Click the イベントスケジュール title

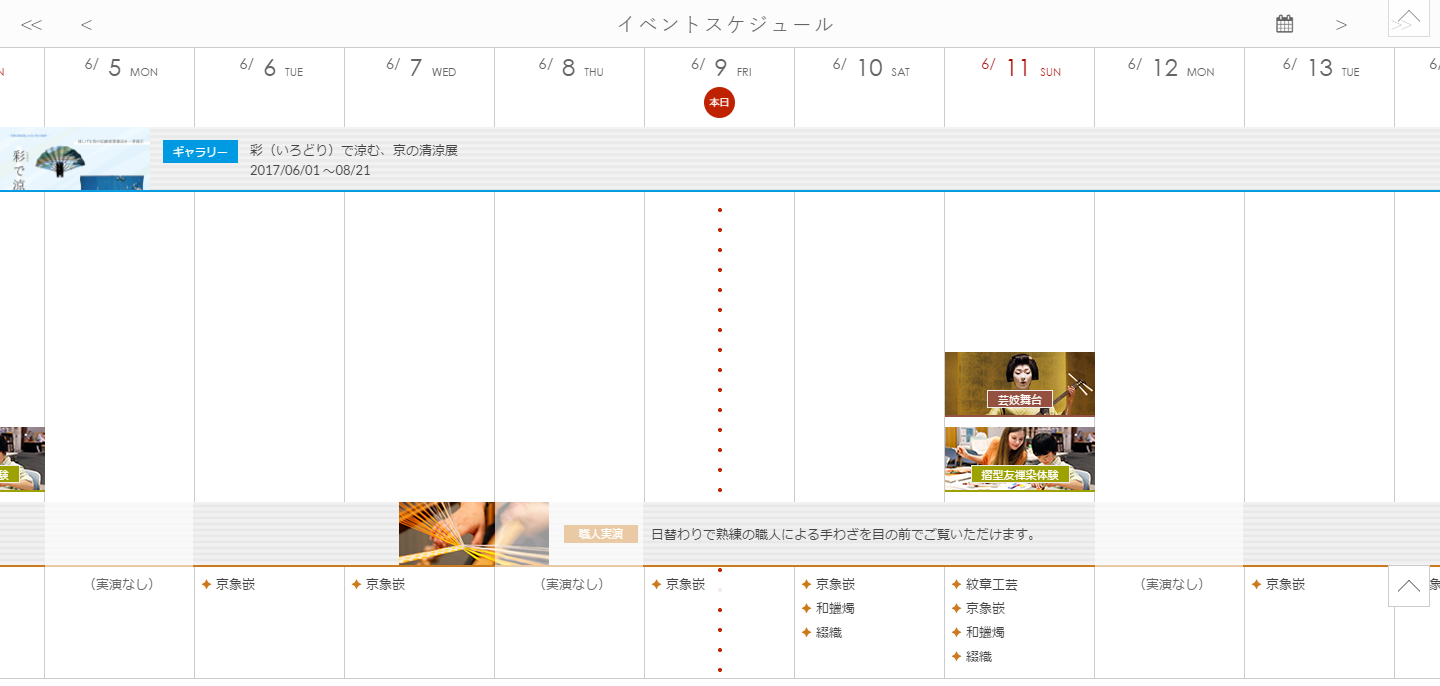click(x=725, y=24)
